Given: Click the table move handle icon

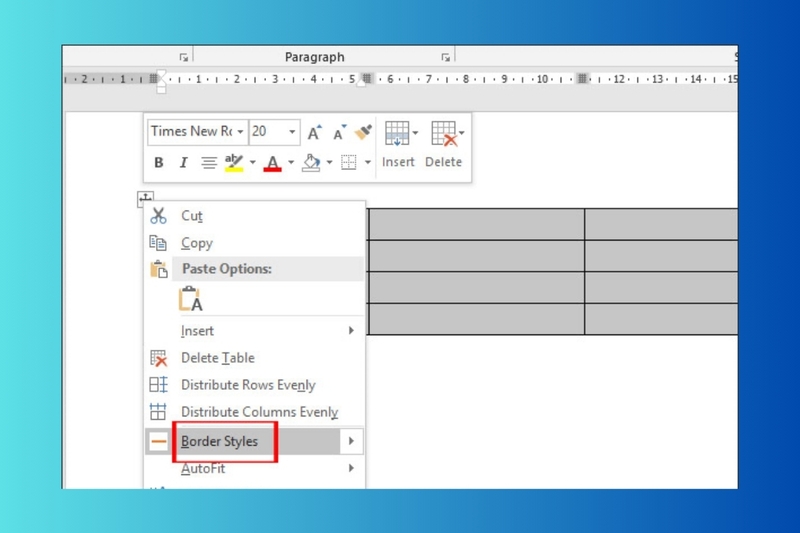Looking at the screenshot, I should [145, 198].
